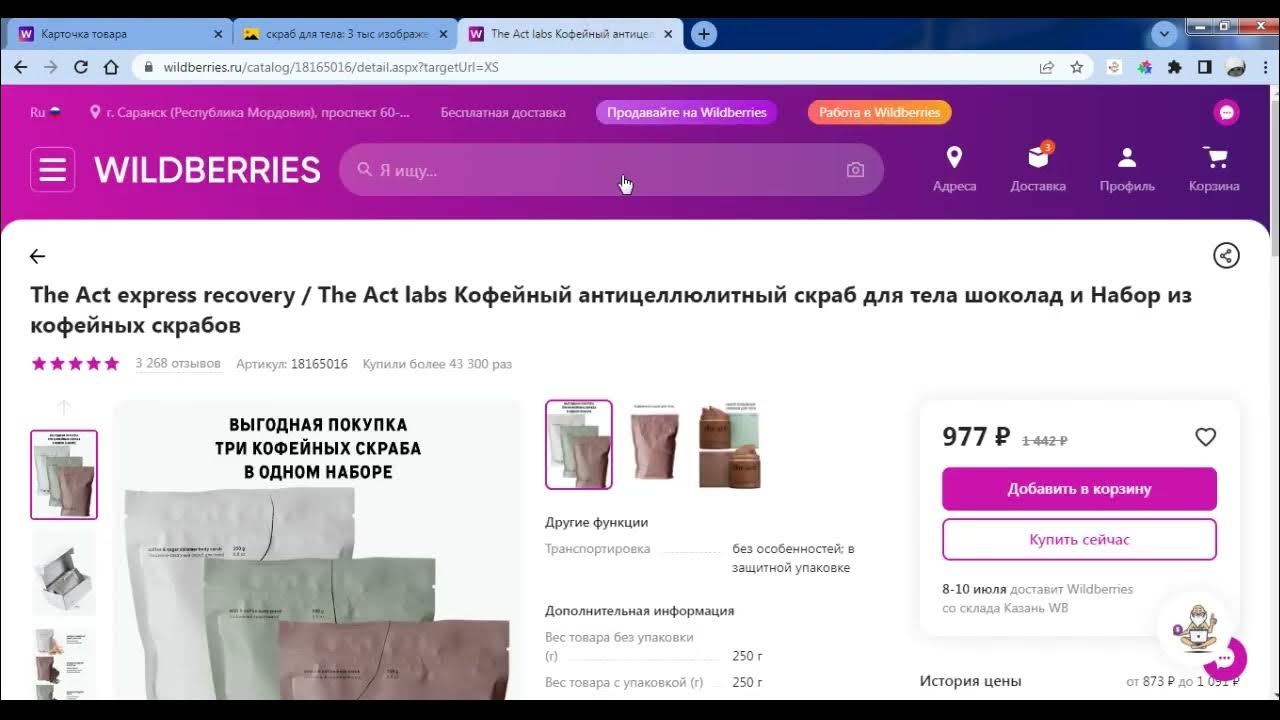The image size is (1280, 720).
Task: Click the WILDBERRIES logo
Action: [207, 170]
